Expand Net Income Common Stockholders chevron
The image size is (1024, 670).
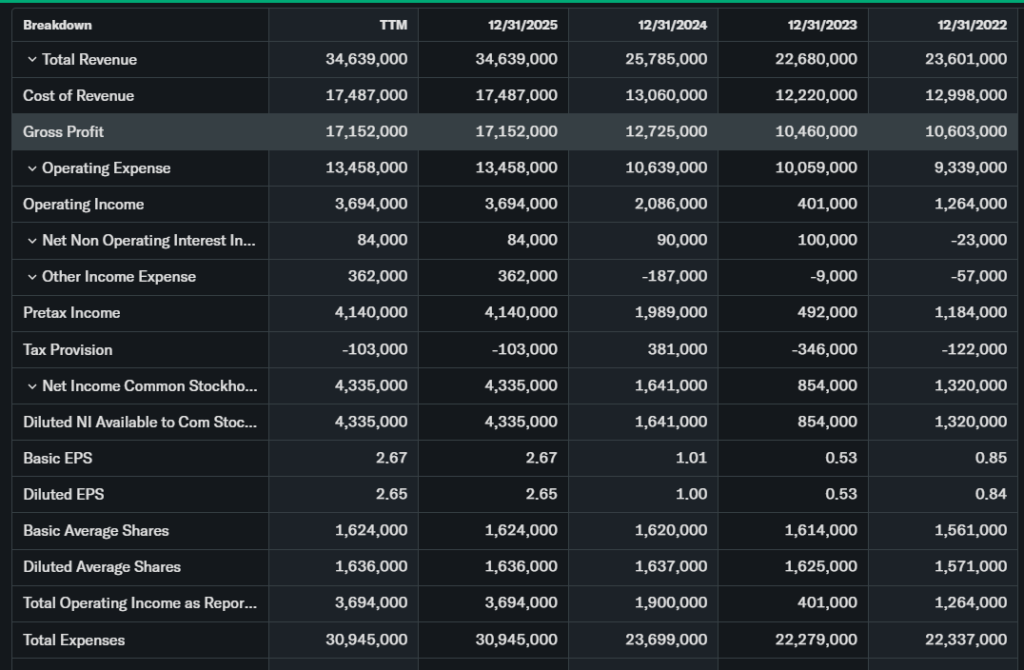(32, 386)
